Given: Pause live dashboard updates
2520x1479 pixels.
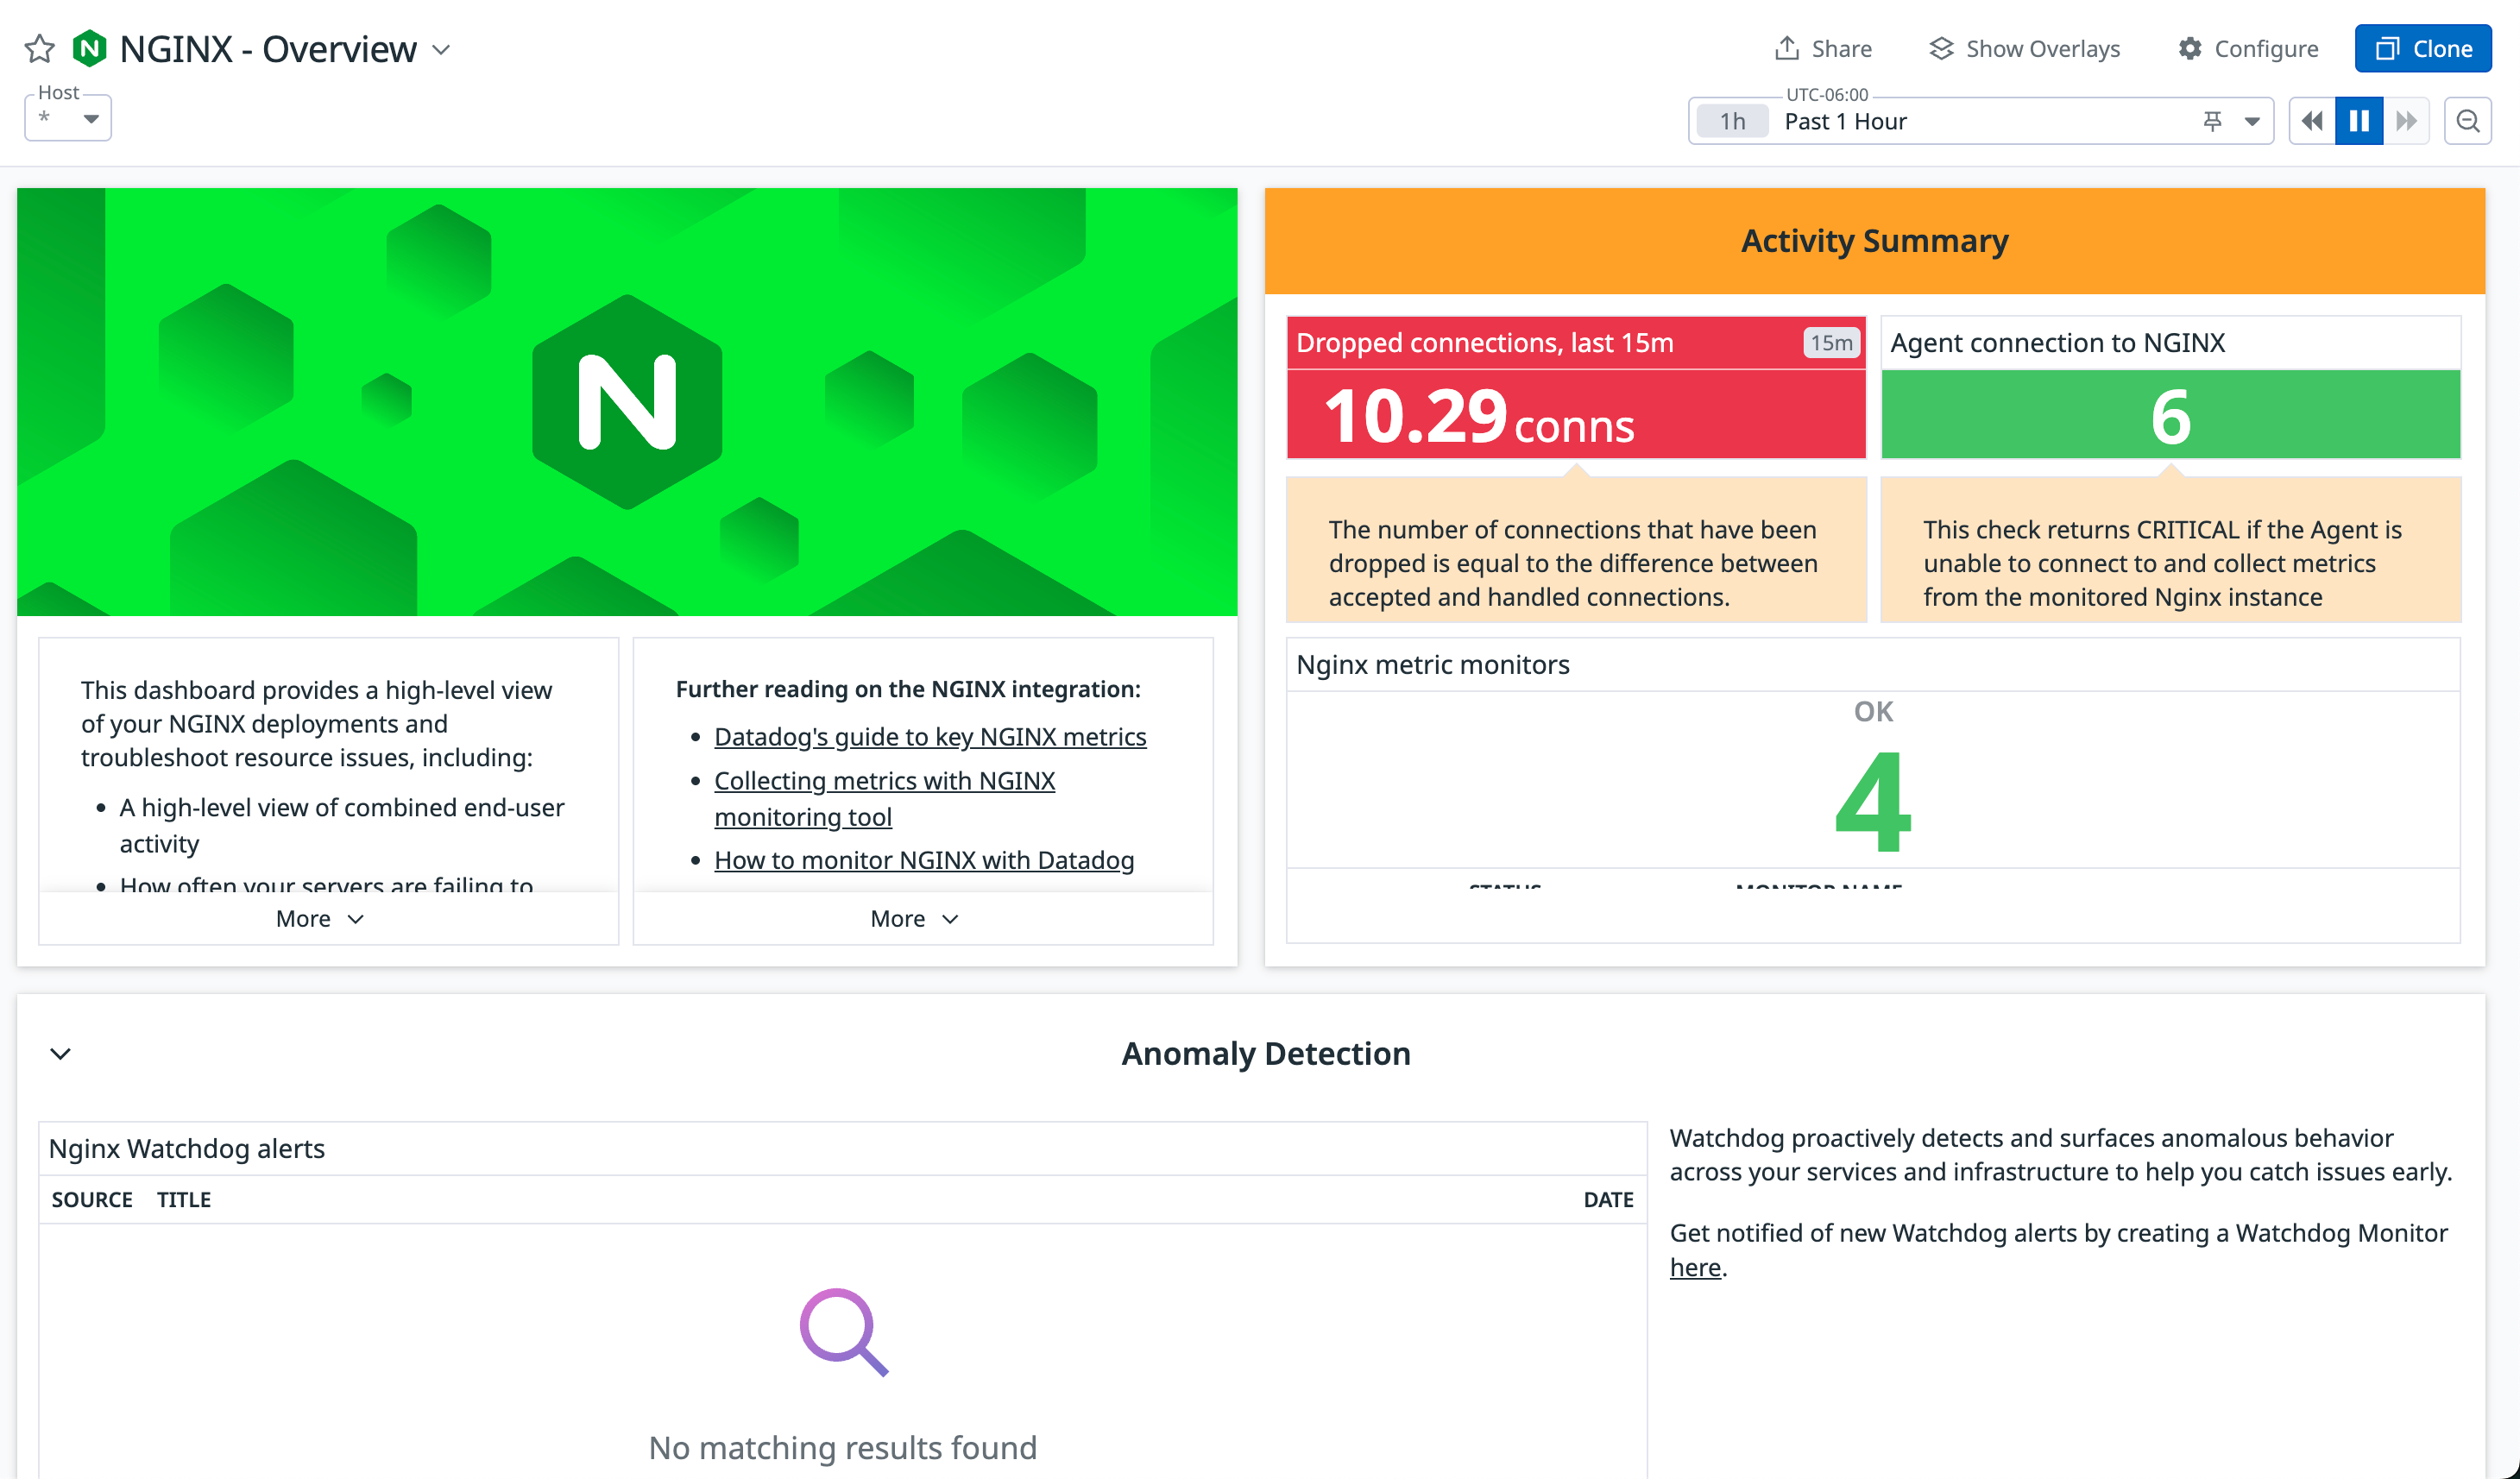Looking at the screenshot, I should (x=2359, y=121).
